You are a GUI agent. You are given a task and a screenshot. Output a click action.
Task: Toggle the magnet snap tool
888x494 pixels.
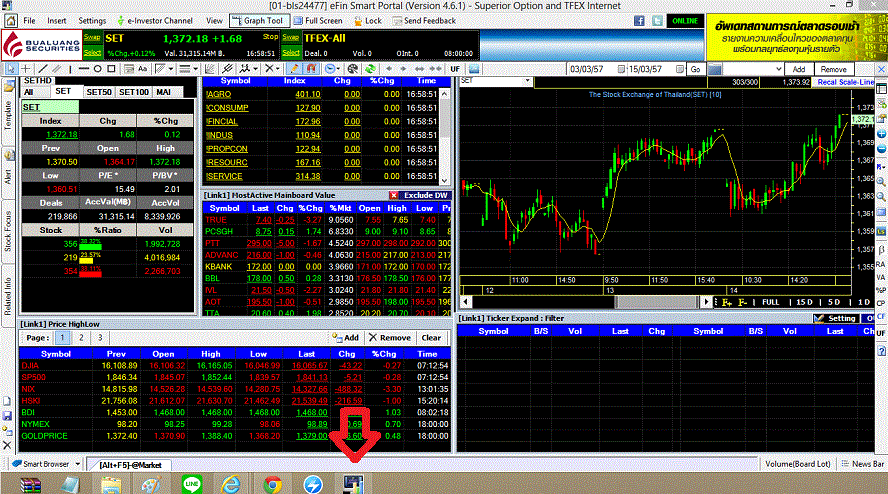(x=311, y=69)
